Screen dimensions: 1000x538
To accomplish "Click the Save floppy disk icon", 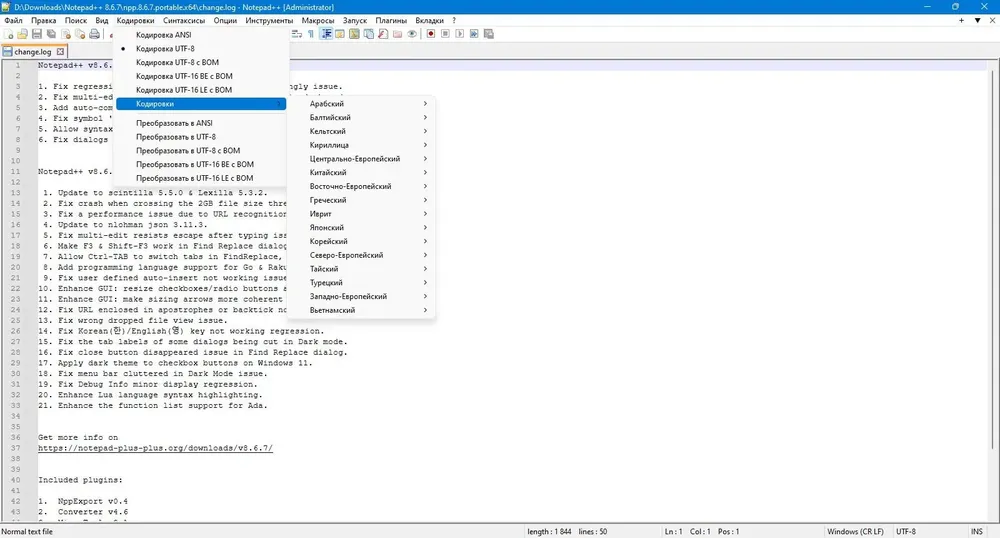I will pyautogui.click(x=37, y=34).
